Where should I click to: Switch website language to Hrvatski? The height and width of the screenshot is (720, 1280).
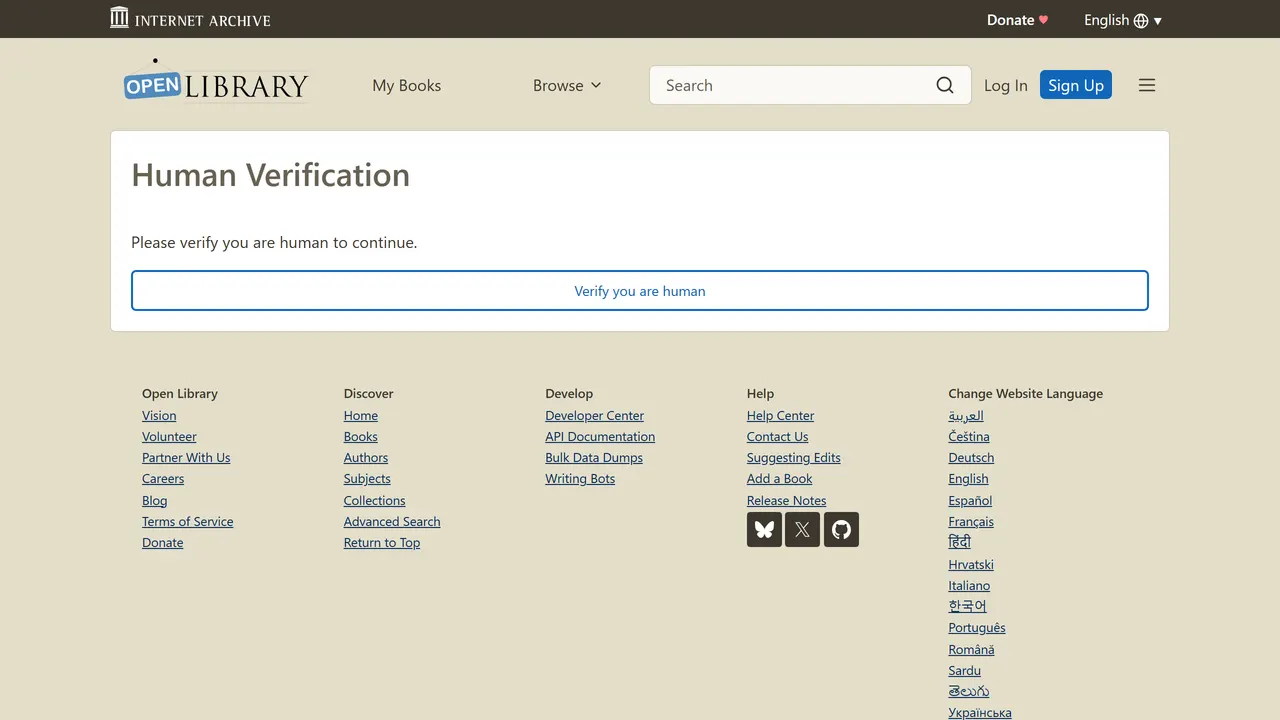point(971,565)
